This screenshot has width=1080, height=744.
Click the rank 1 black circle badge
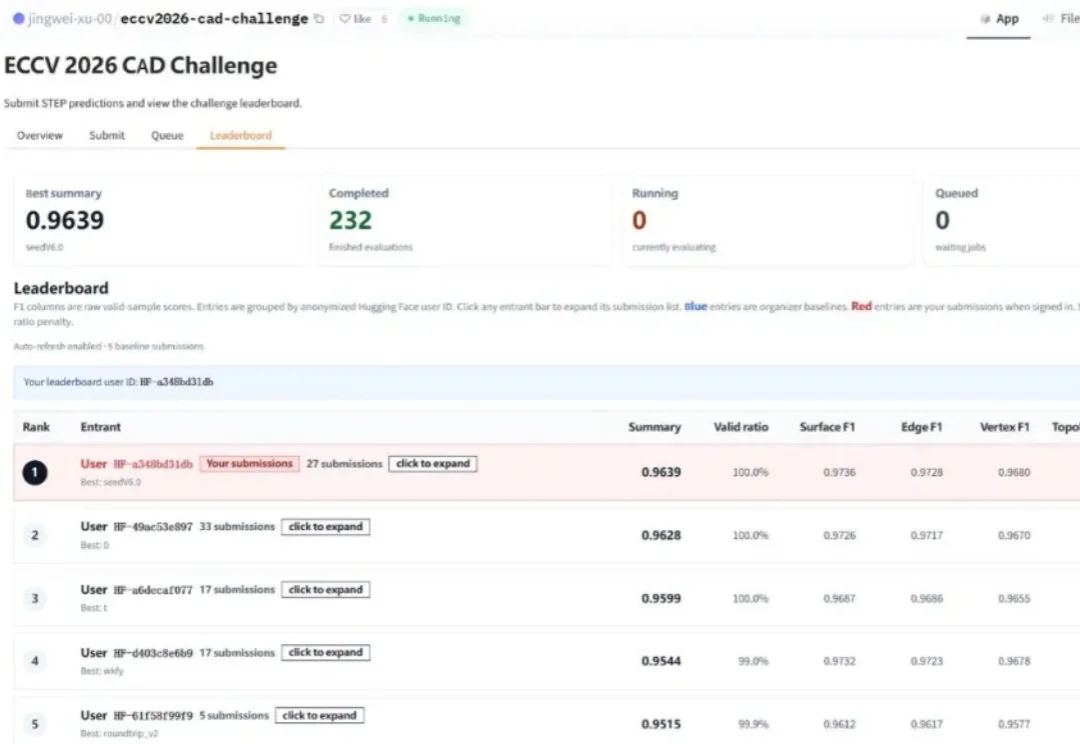[x=35, y=473]
